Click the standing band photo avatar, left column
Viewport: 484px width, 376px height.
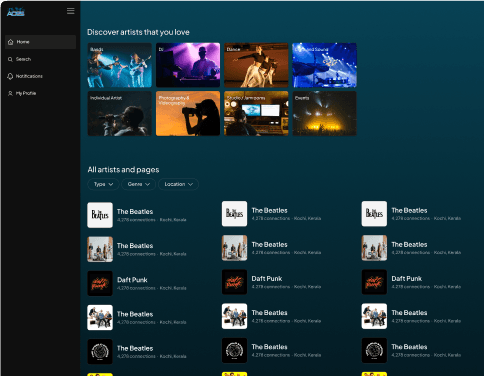(100, 249)
